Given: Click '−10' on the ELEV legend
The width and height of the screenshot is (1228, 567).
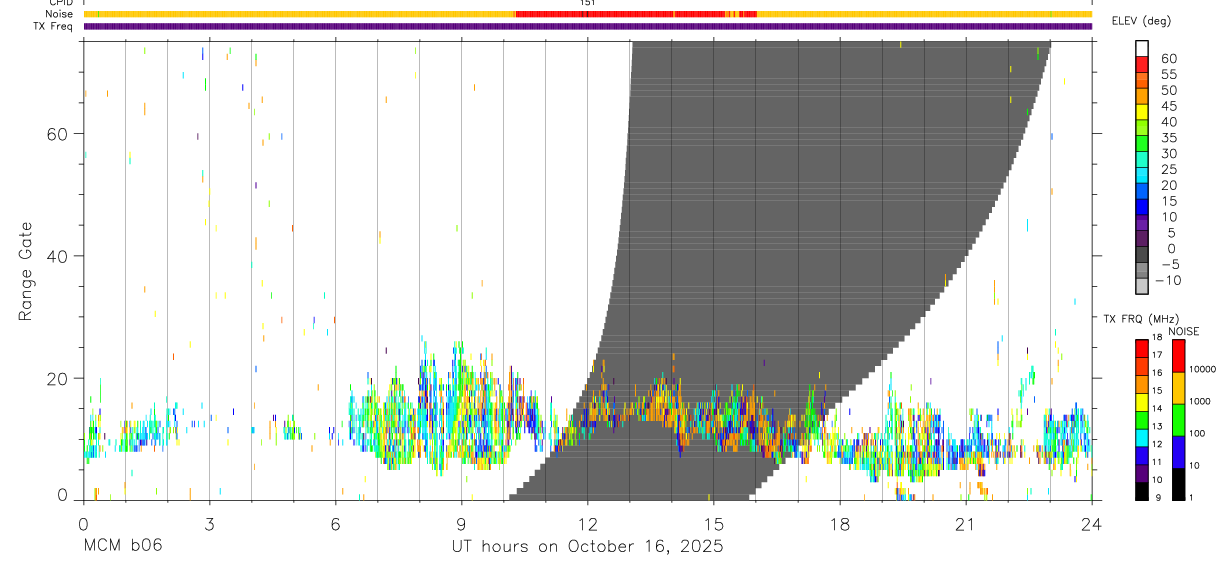Looking at the screenshot, I should (x=1167, y=280).
